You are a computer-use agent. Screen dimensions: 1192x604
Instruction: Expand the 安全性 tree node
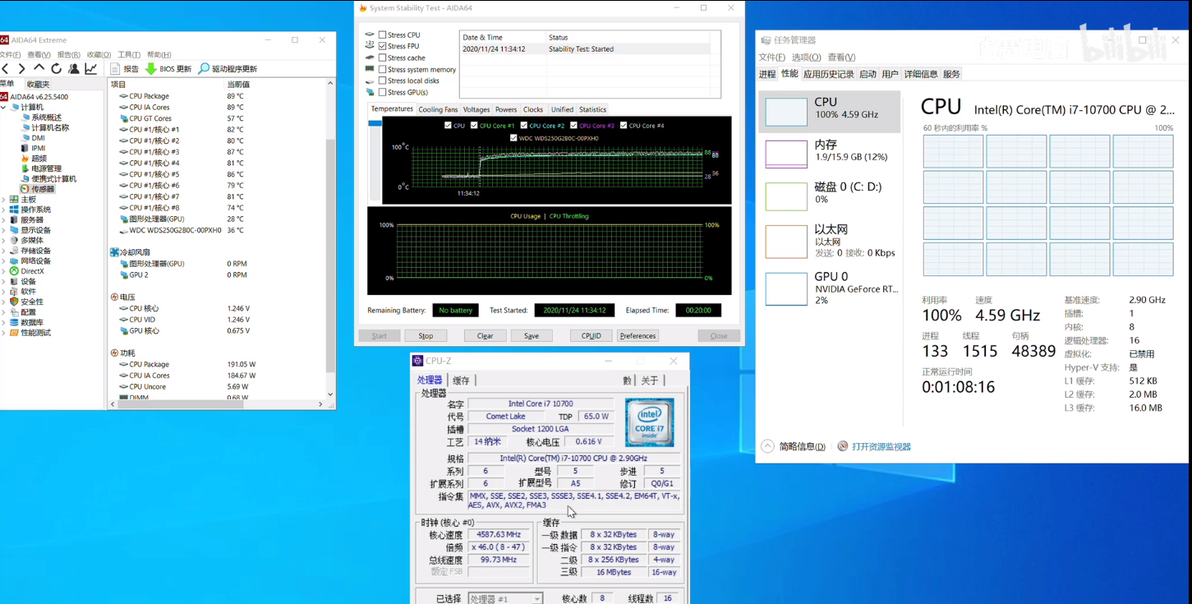[x=4, y=302]
